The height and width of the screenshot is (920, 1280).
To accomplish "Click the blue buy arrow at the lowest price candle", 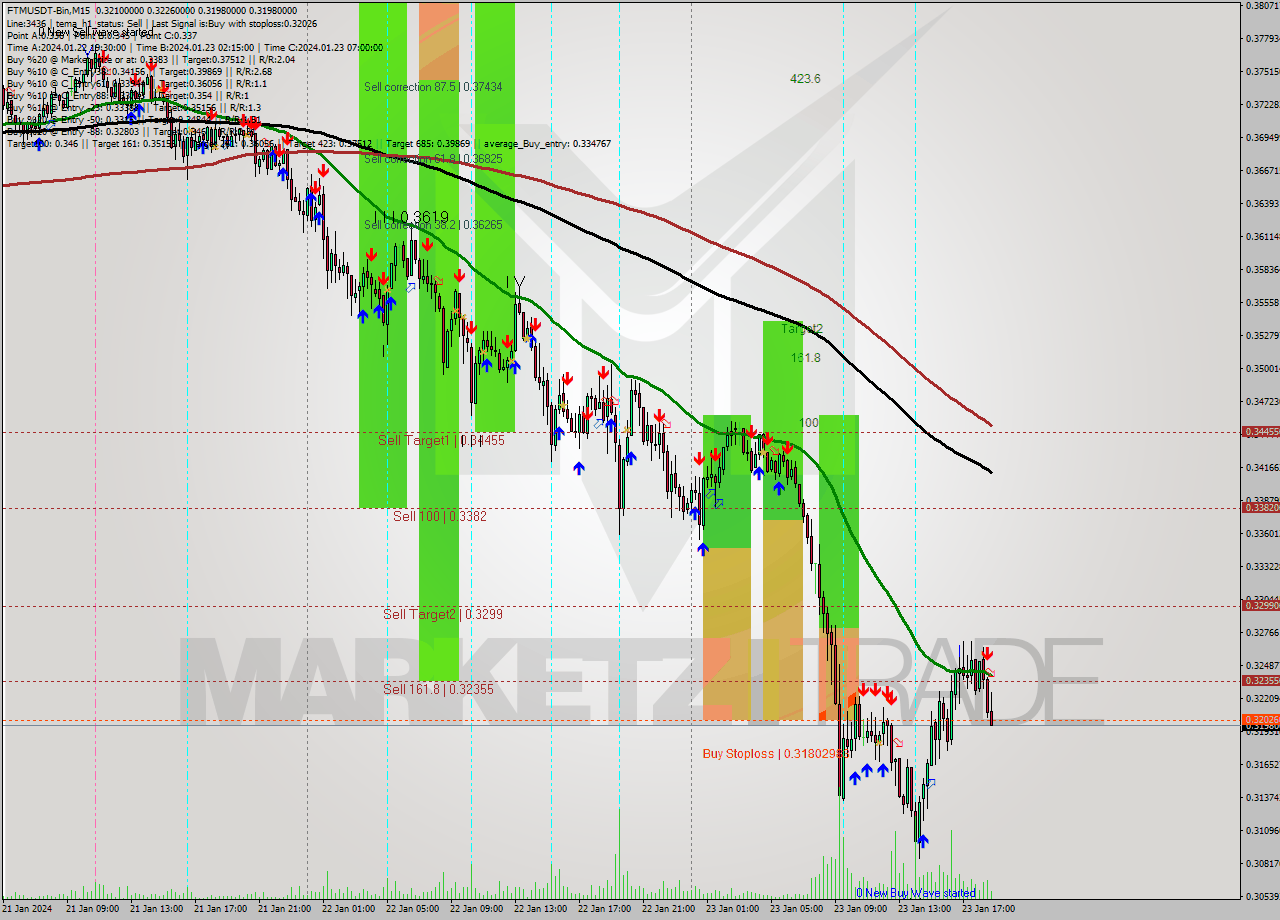I will [x=921, y=841].
